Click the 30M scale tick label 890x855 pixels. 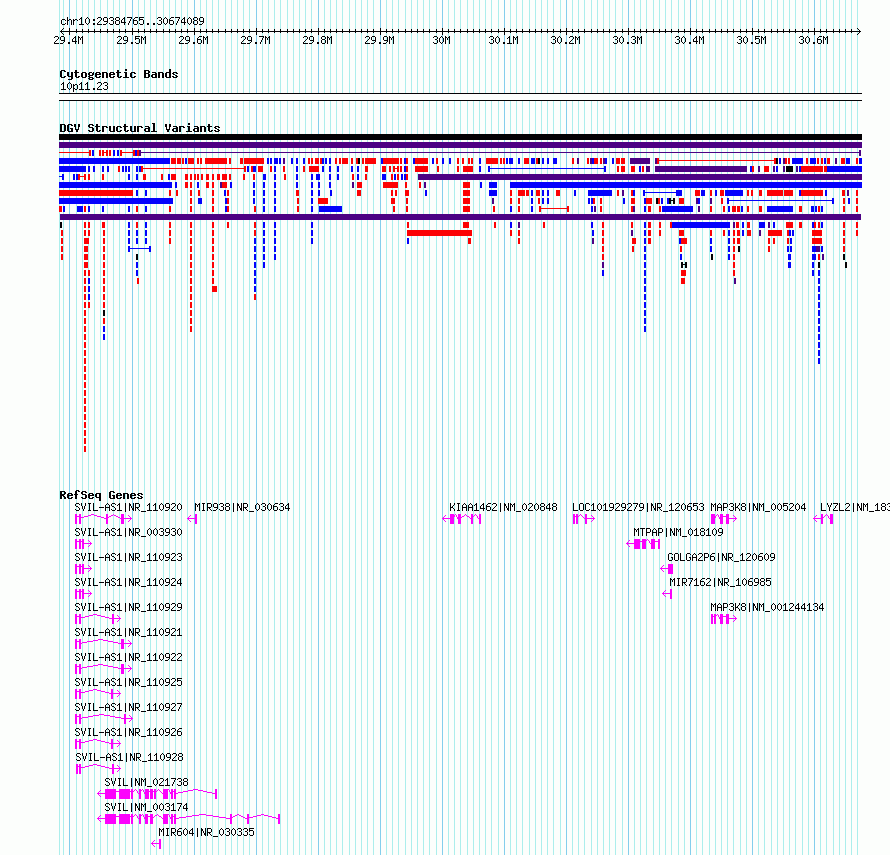441,40
